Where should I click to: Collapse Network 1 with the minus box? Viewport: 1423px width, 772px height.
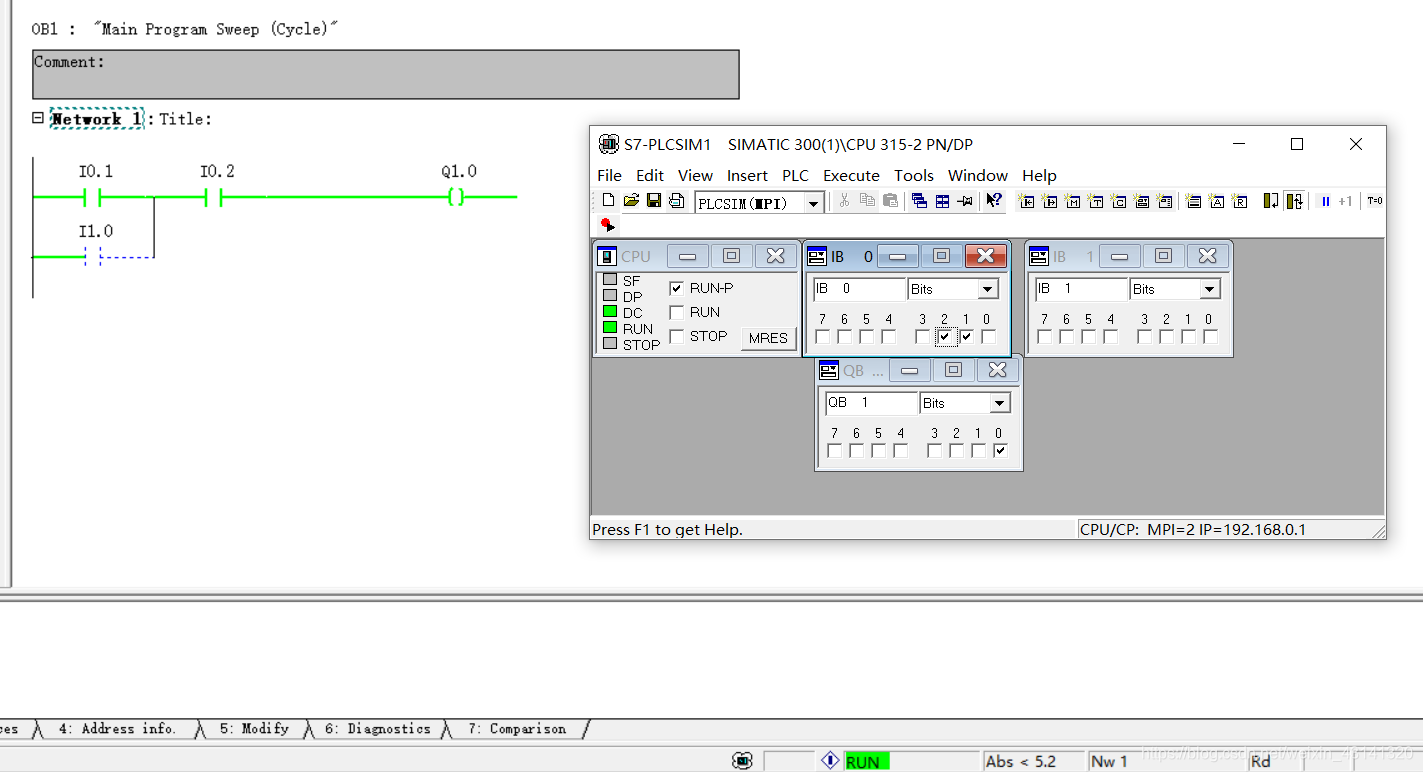(x=38, y=118)
